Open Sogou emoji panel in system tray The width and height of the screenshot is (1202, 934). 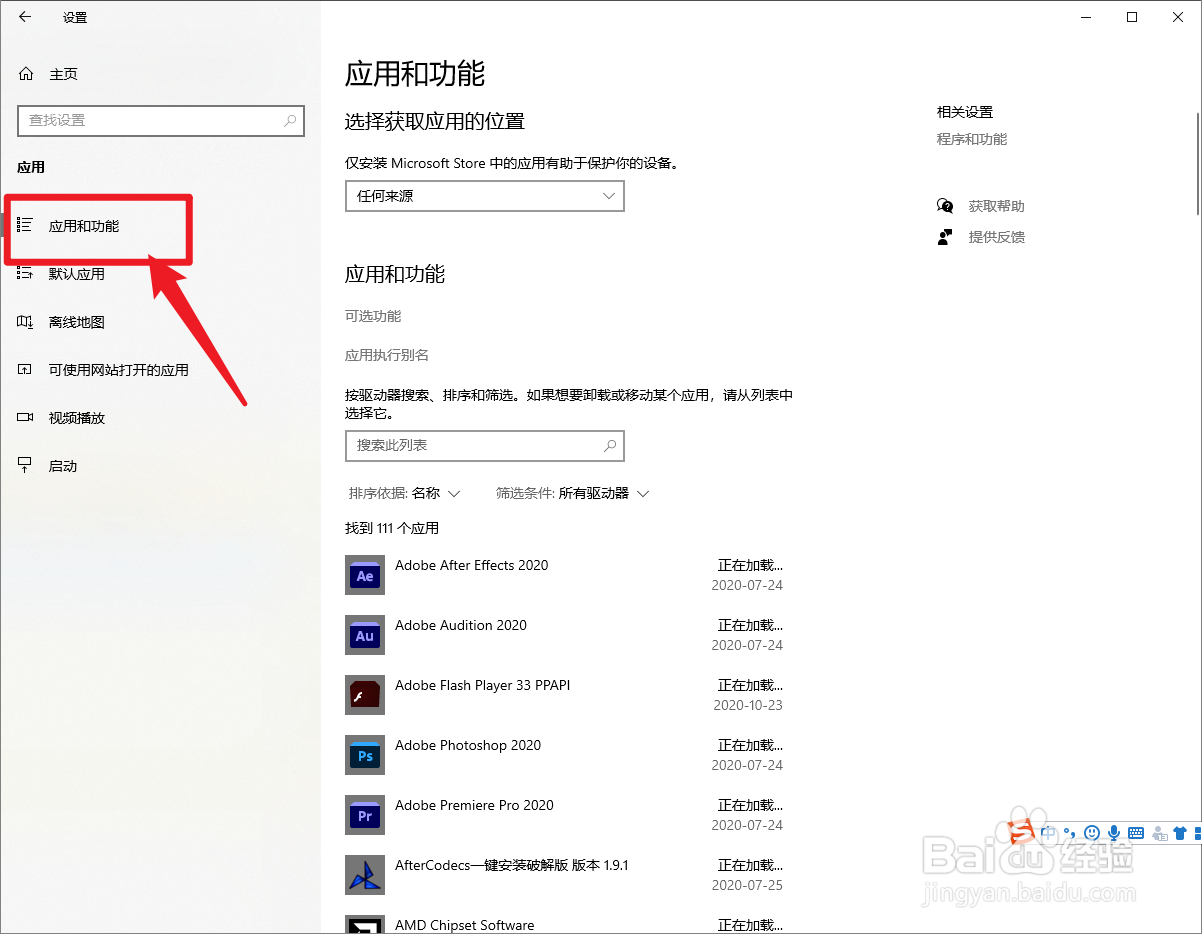tap(1091, 832)
